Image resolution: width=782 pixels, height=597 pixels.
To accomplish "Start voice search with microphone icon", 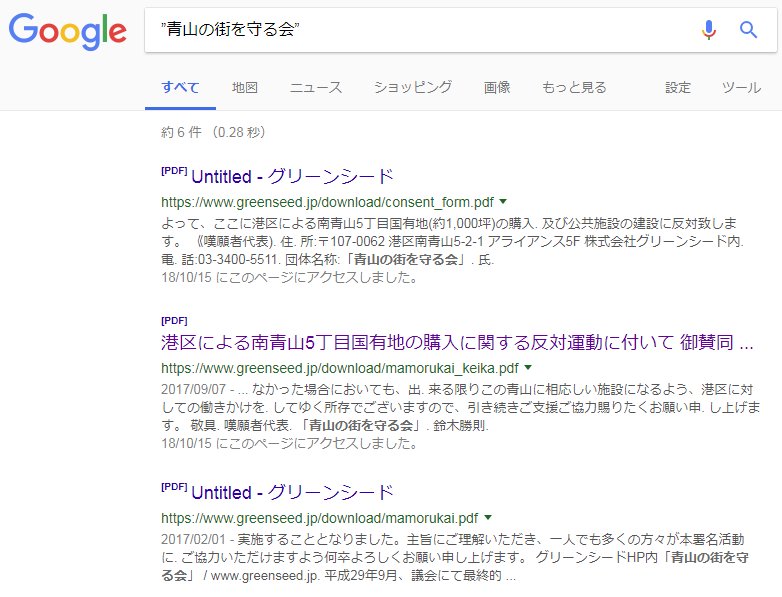I will tap(708, 29).
